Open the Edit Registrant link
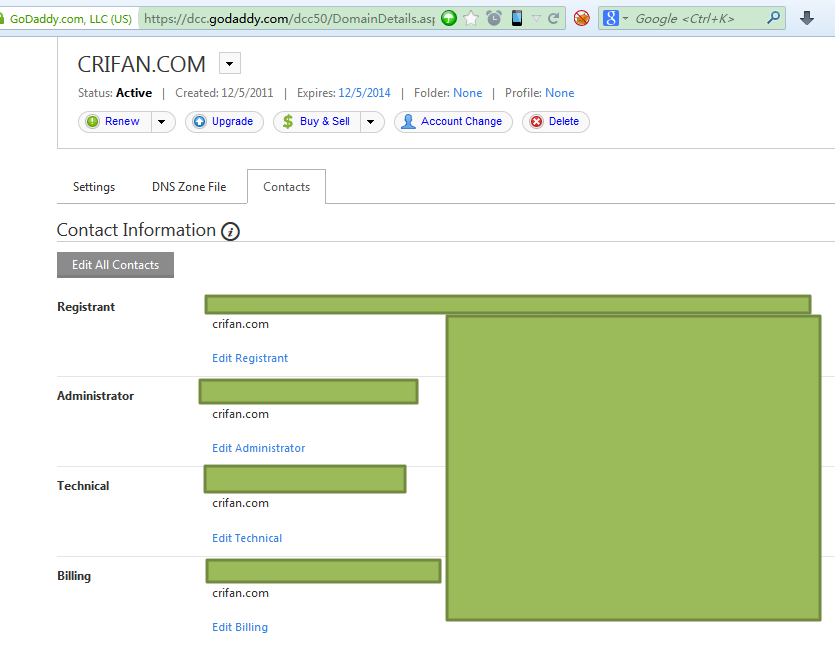The width and height of the screenshot is (835, 648). [250, 358]
